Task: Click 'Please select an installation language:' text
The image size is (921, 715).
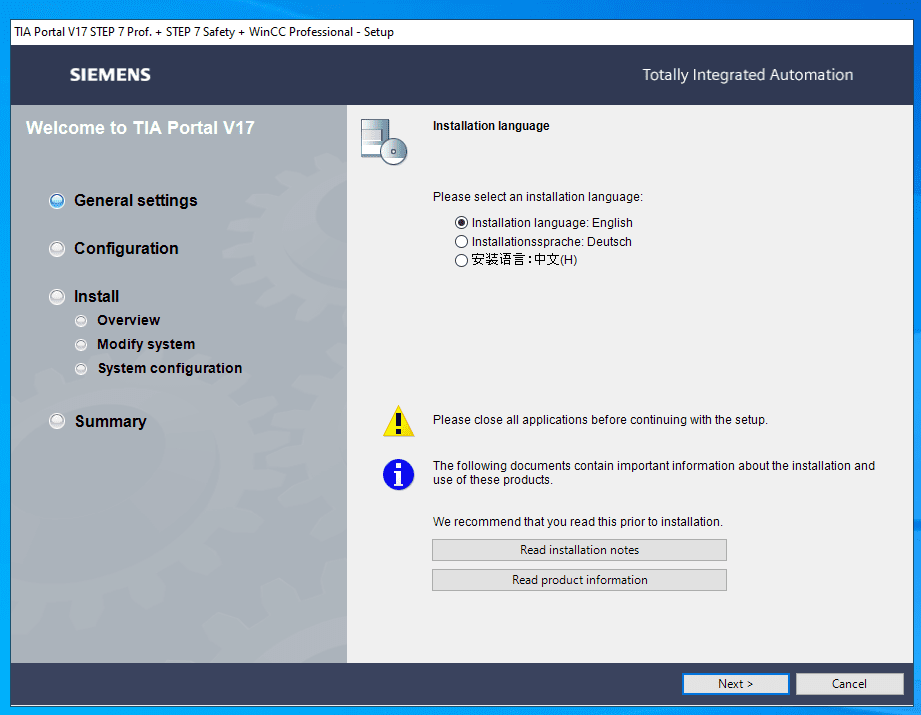Action: [538, 197]
